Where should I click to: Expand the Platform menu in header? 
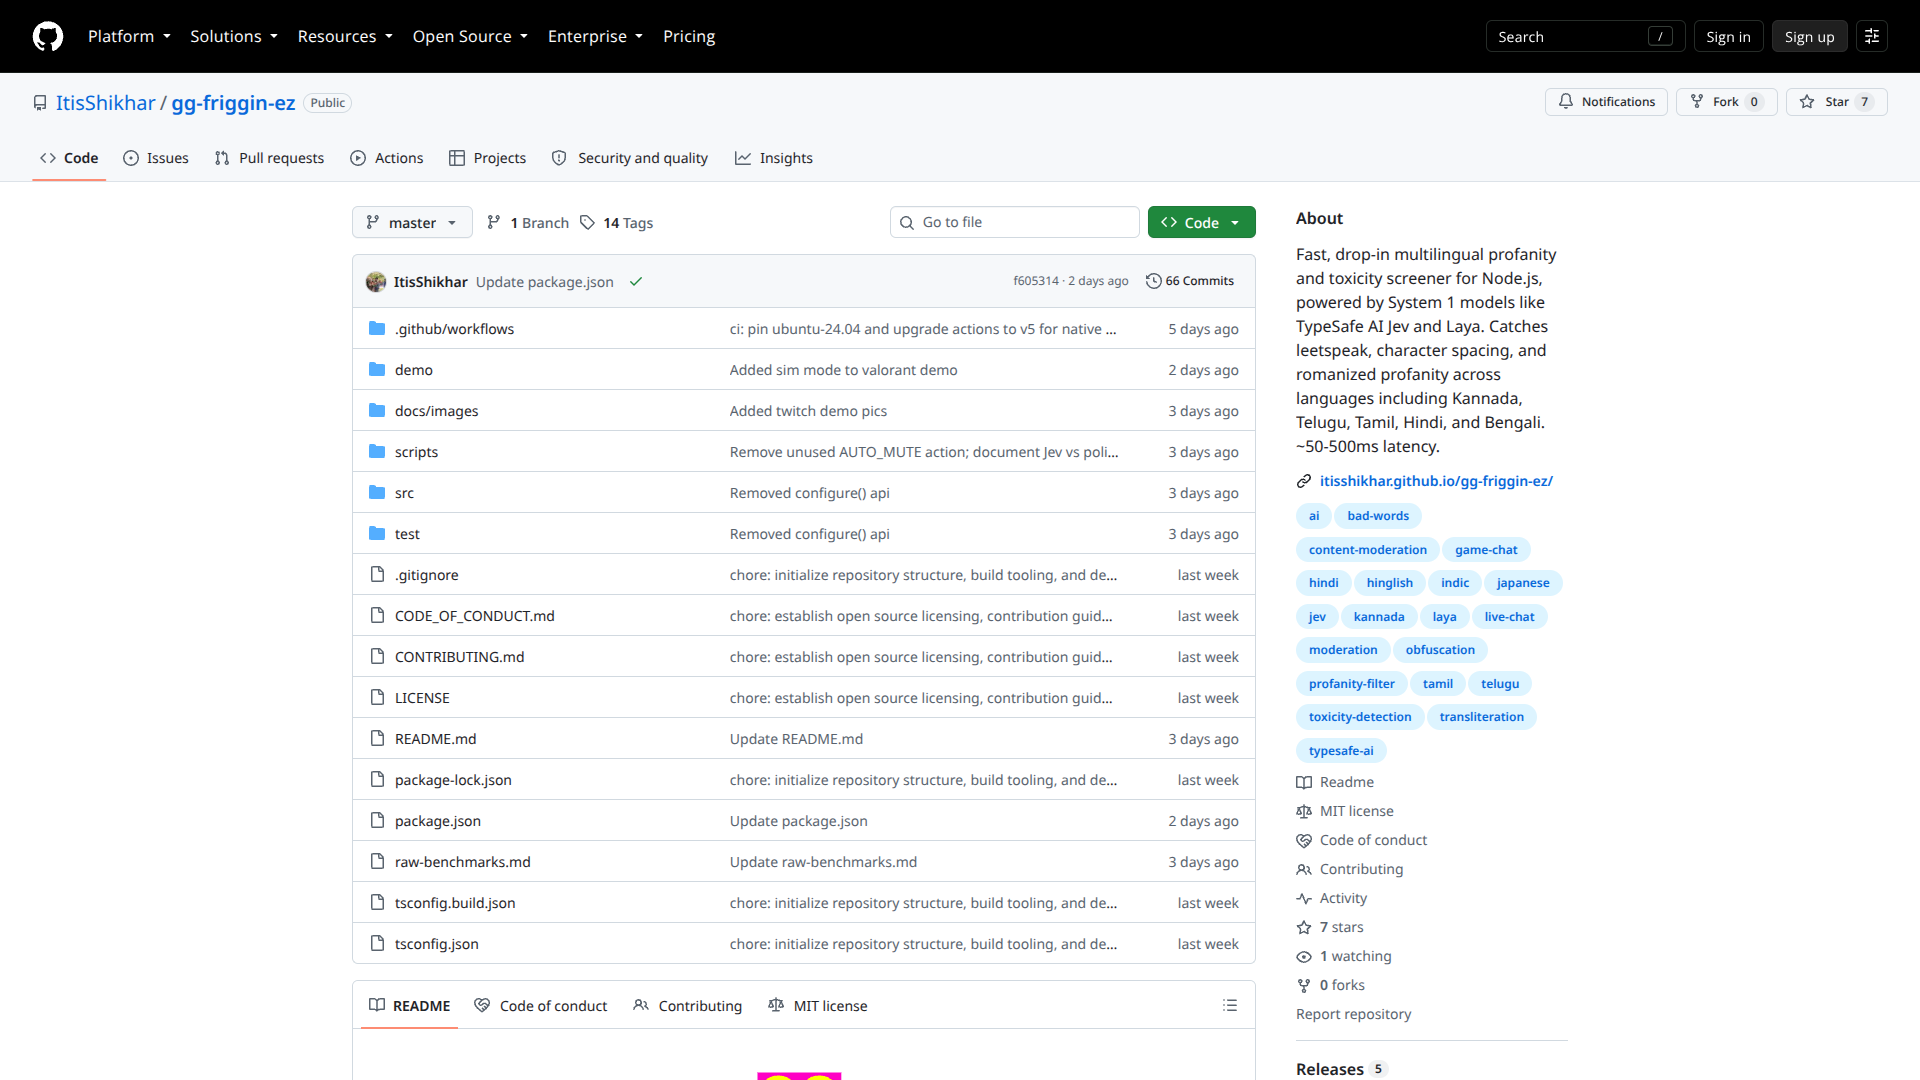[x=129, y=36]
